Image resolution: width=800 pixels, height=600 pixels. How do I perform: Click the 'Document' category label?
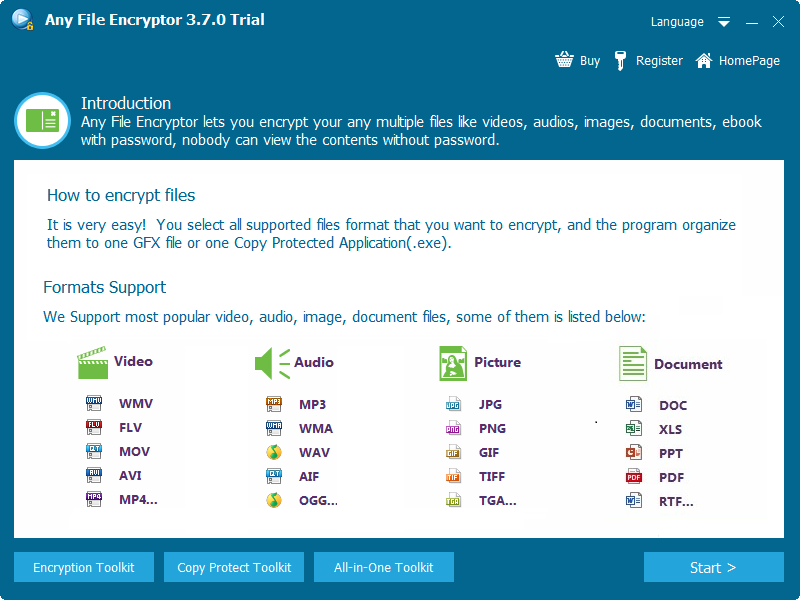(688, 364)
